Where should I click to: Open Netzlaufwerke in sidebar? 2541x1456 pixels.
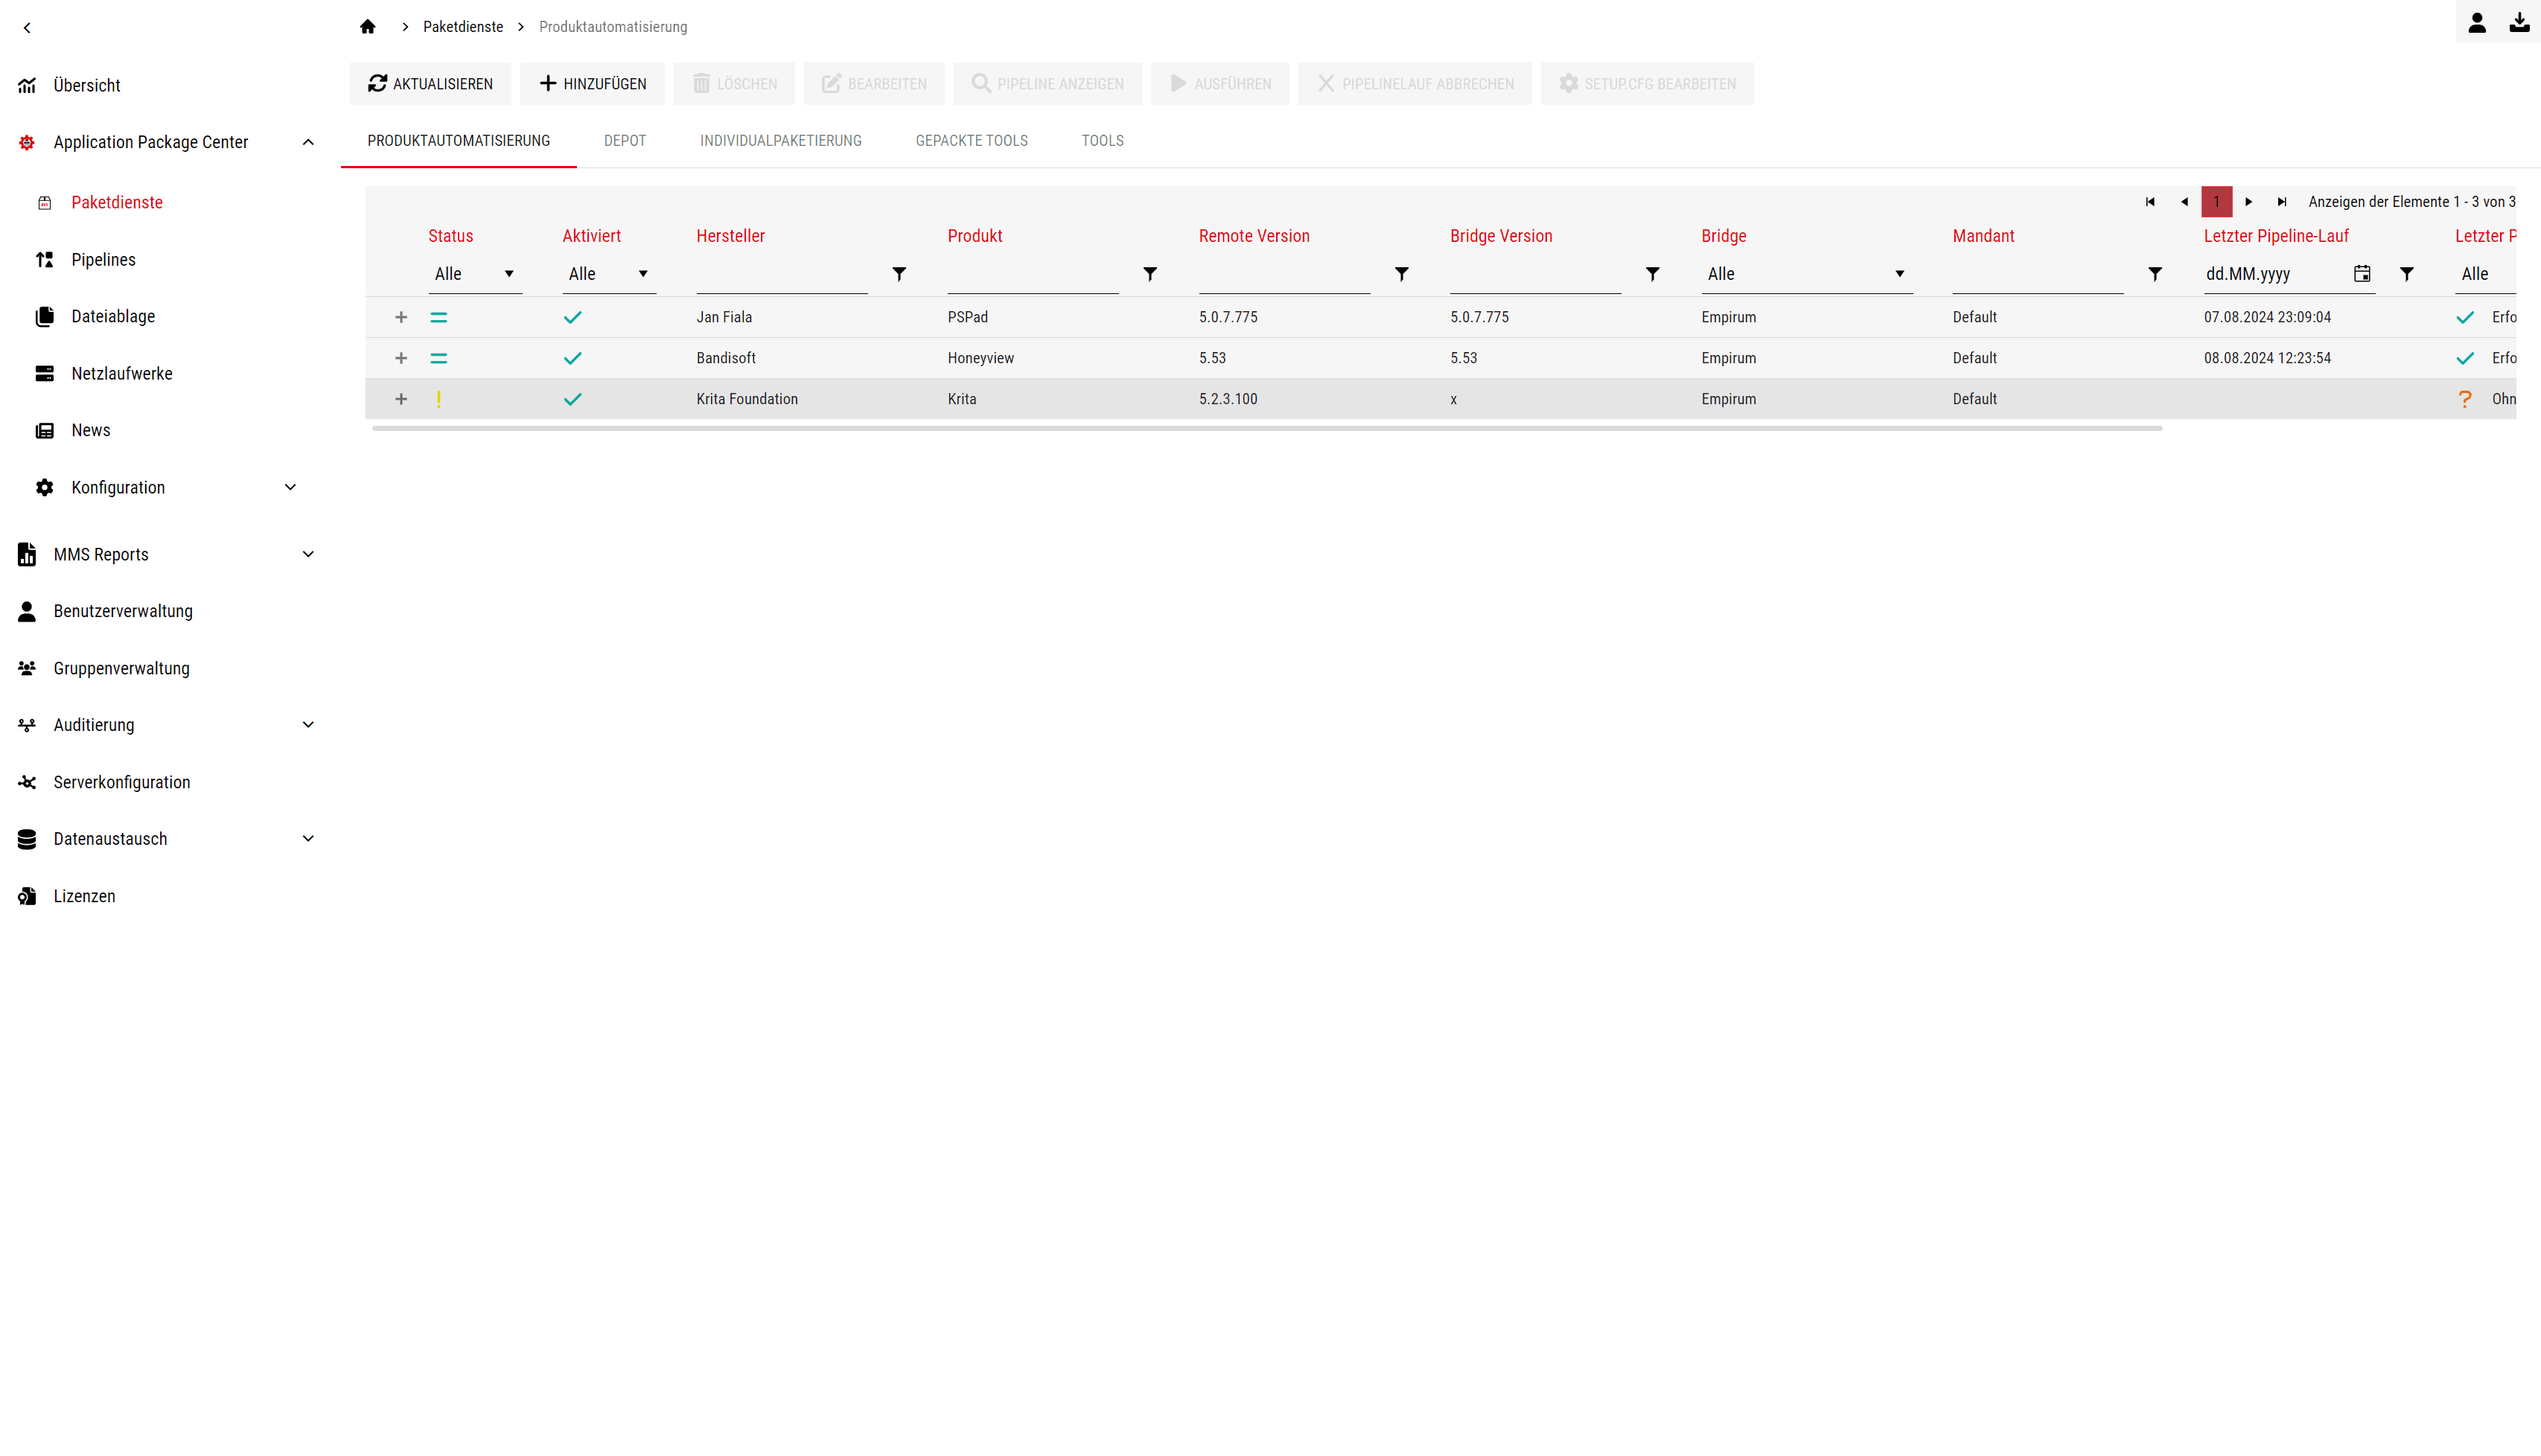122,374
